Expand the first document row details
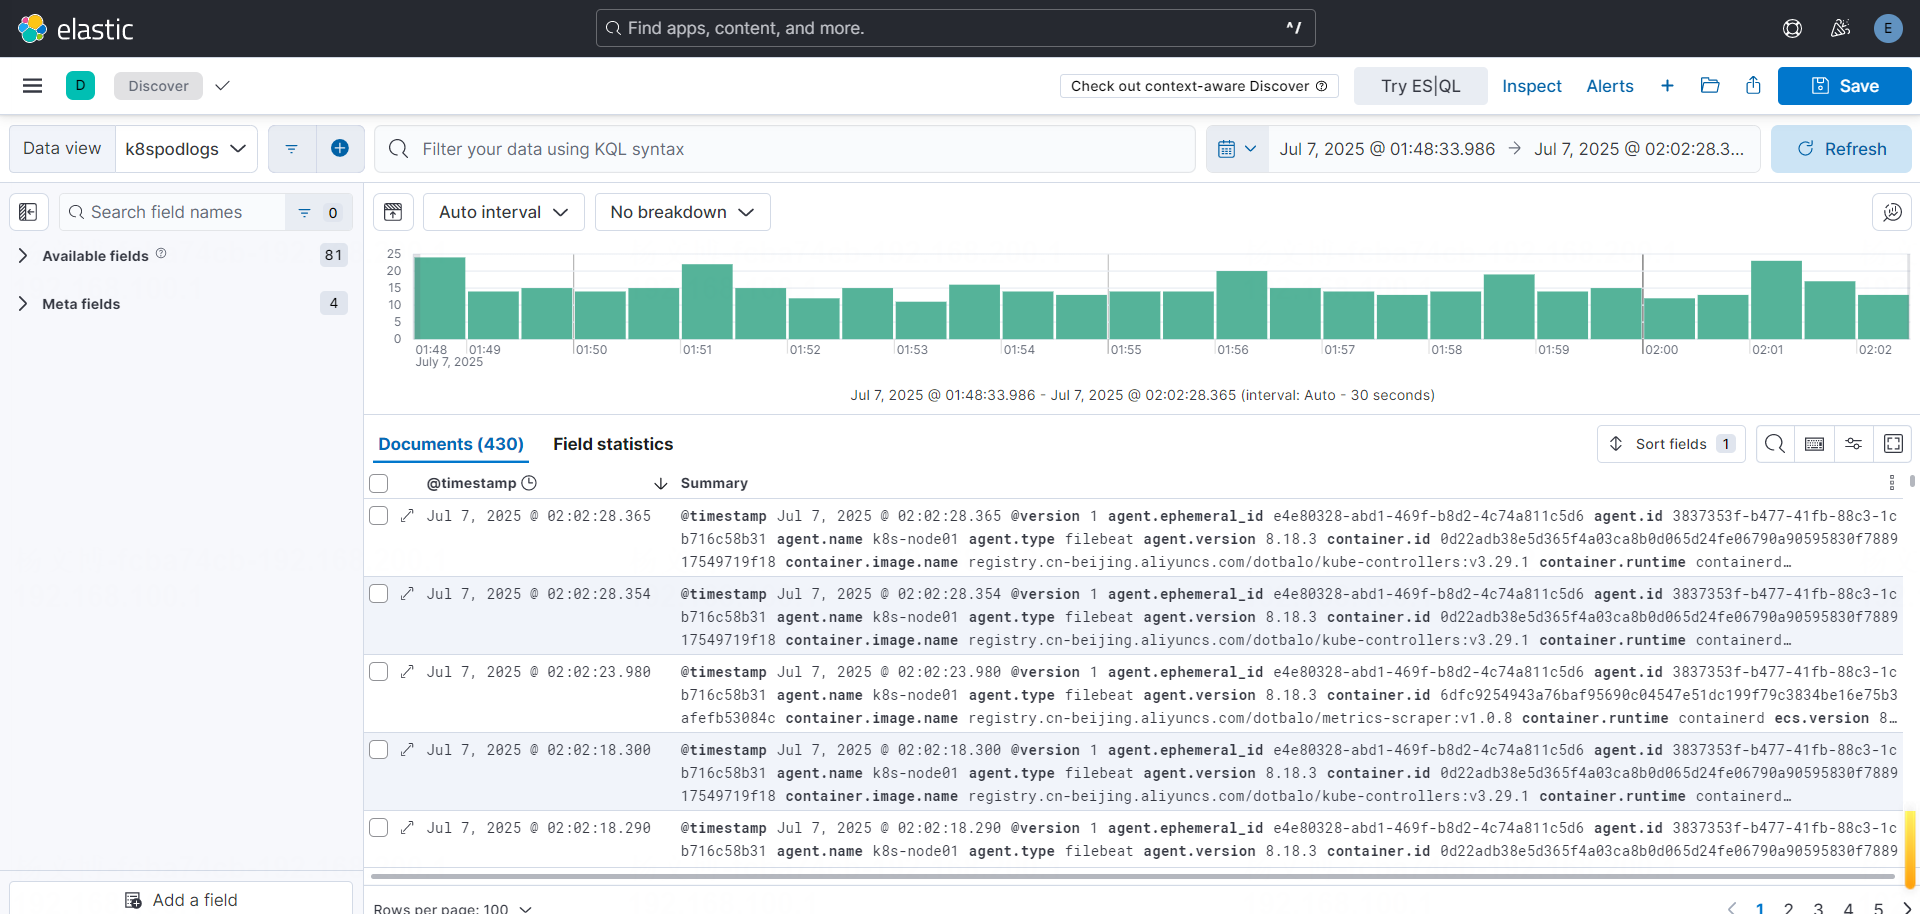This screenshot has height=914, width=1920. pos(407,516)
